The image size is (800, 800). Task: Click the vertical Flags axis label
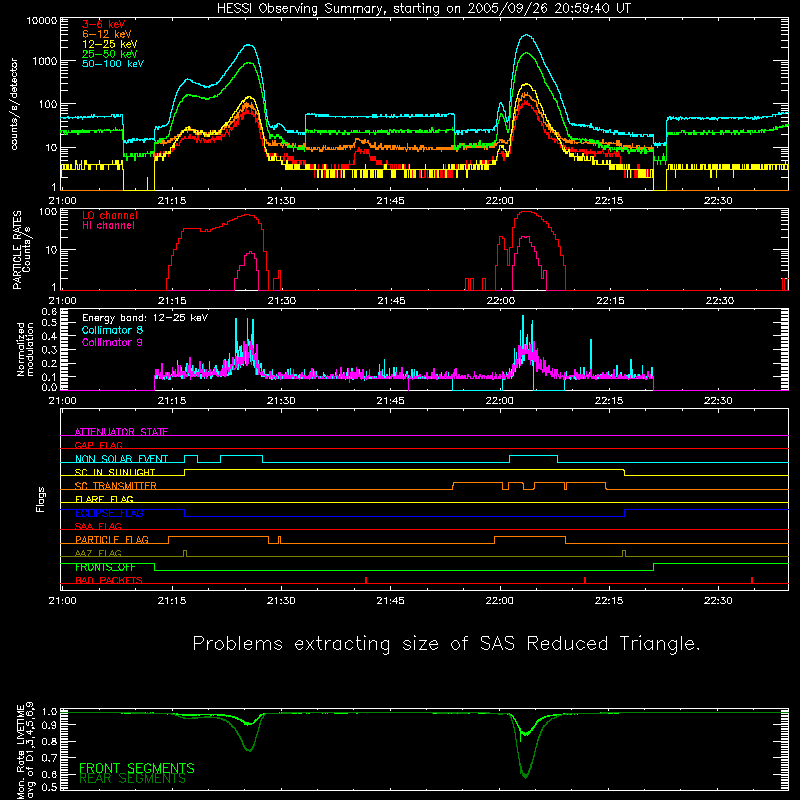41,499
